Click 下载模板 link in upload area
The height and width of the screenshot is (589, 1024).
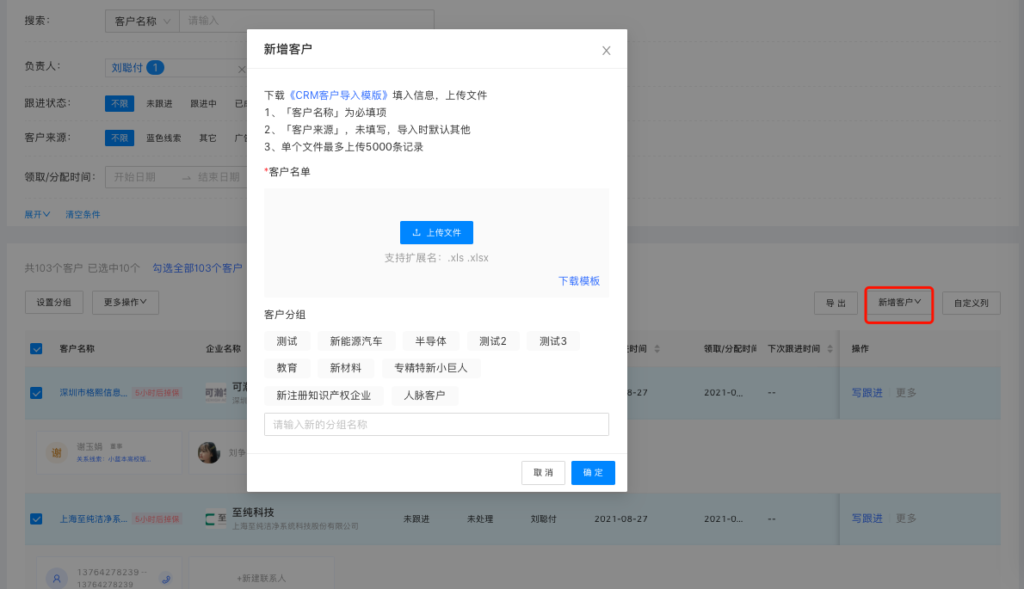coord(579,281)
